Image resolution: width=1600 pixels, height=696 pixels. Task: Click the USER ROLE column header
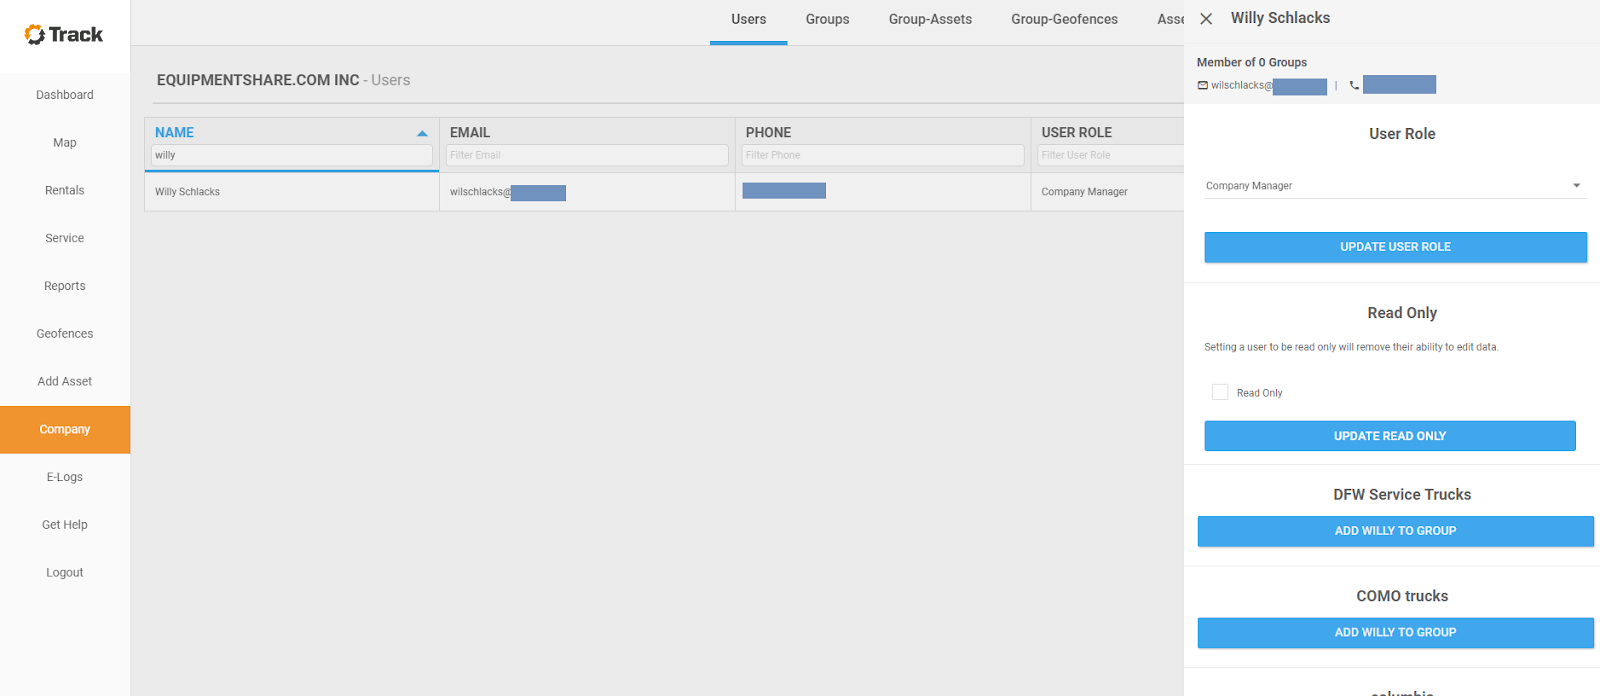[1076, 133]
